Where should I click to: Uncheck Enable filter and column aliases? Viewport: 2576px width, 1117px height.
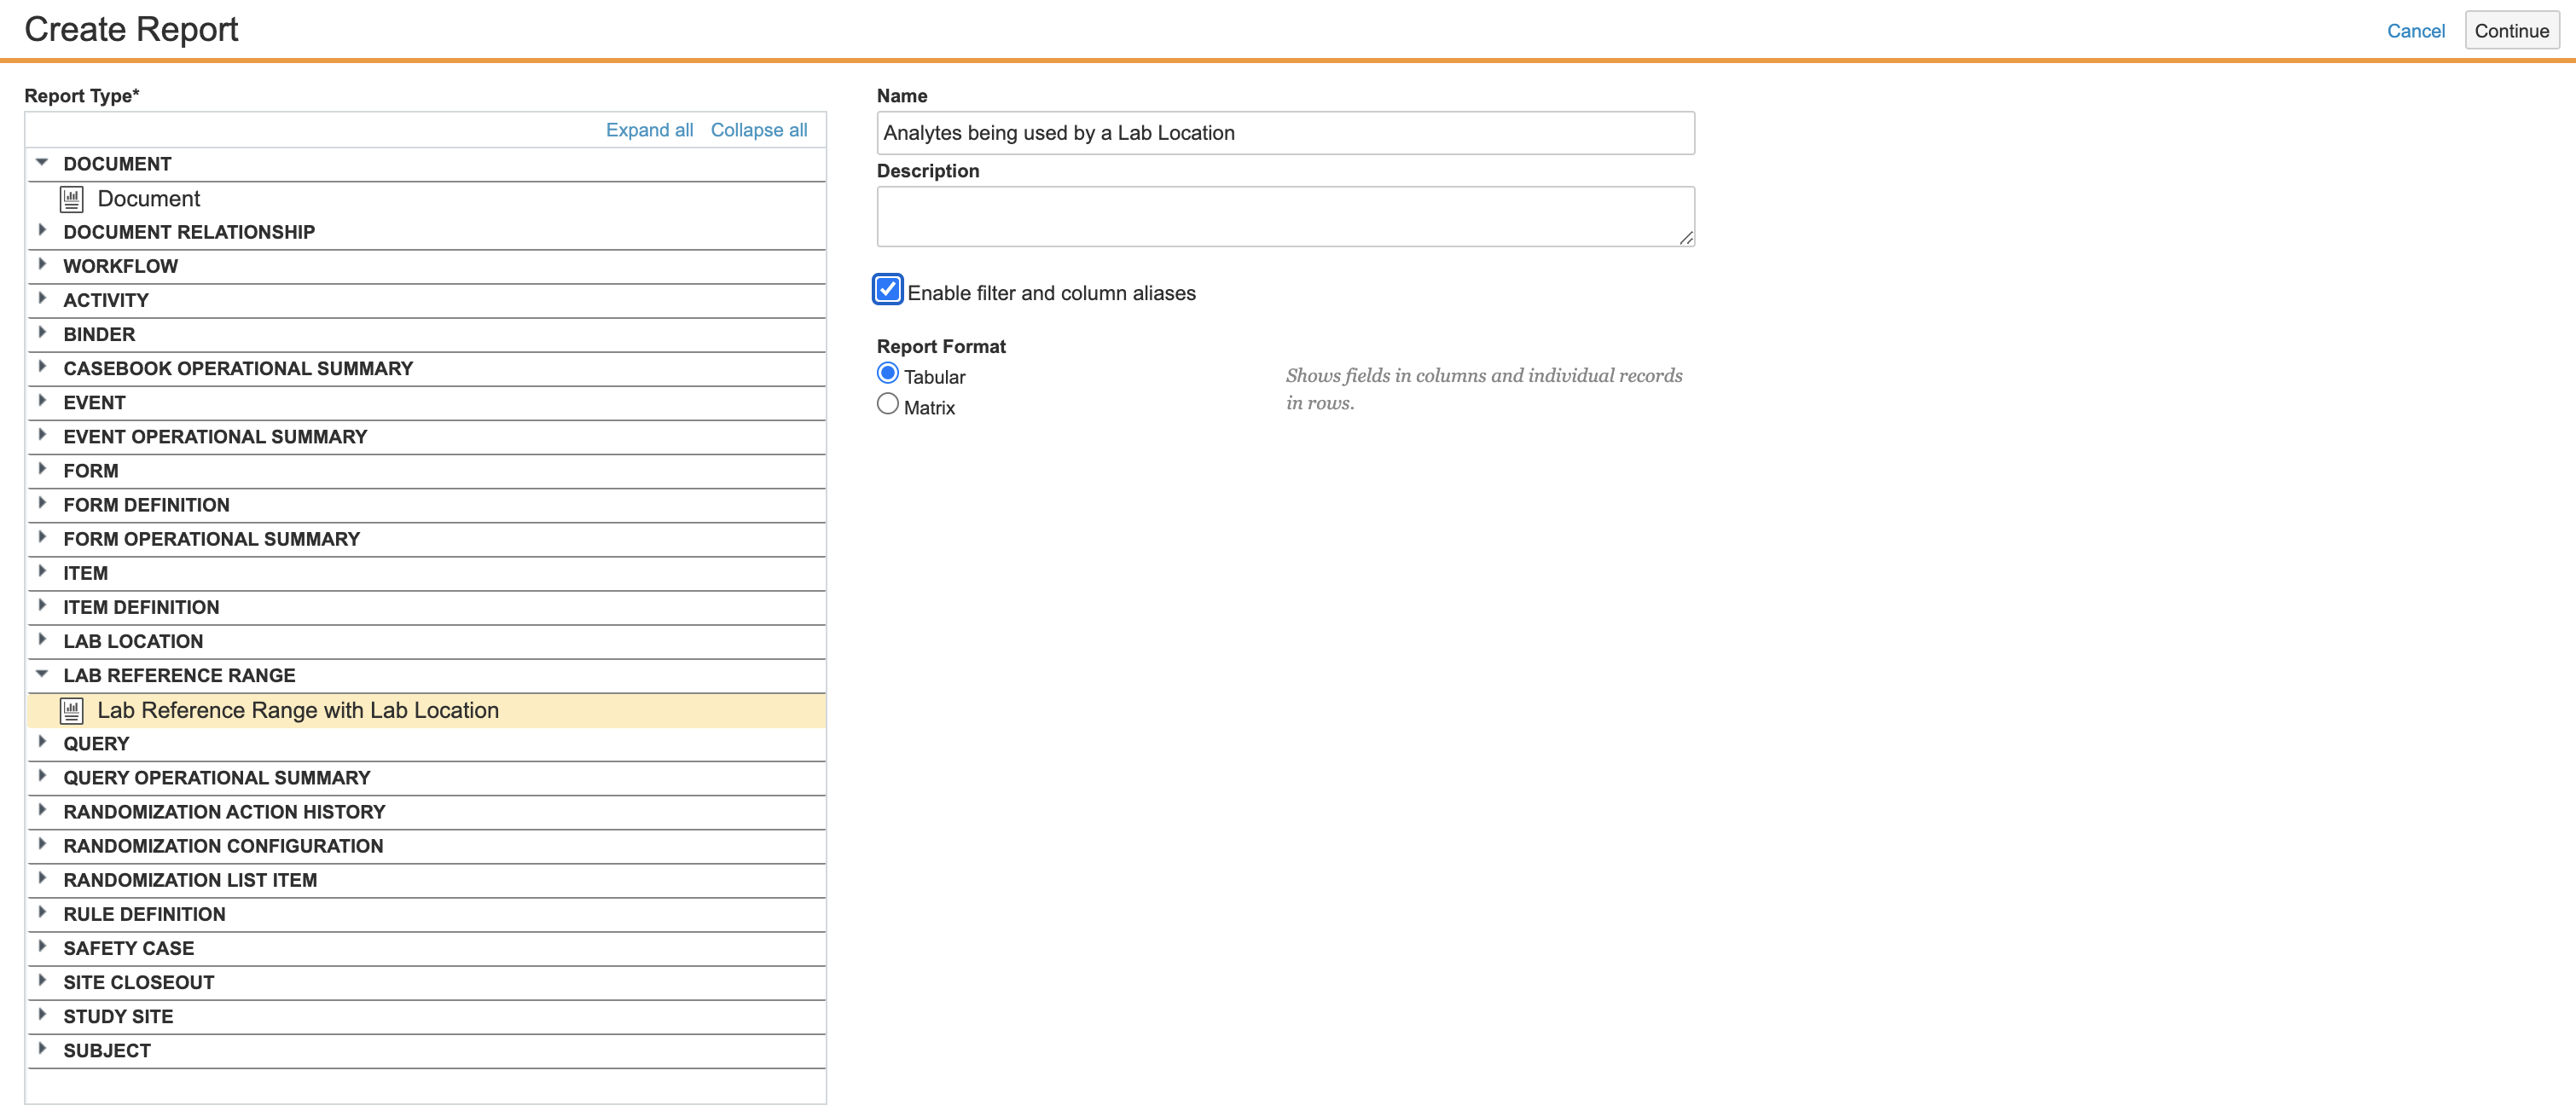(887, 290)
